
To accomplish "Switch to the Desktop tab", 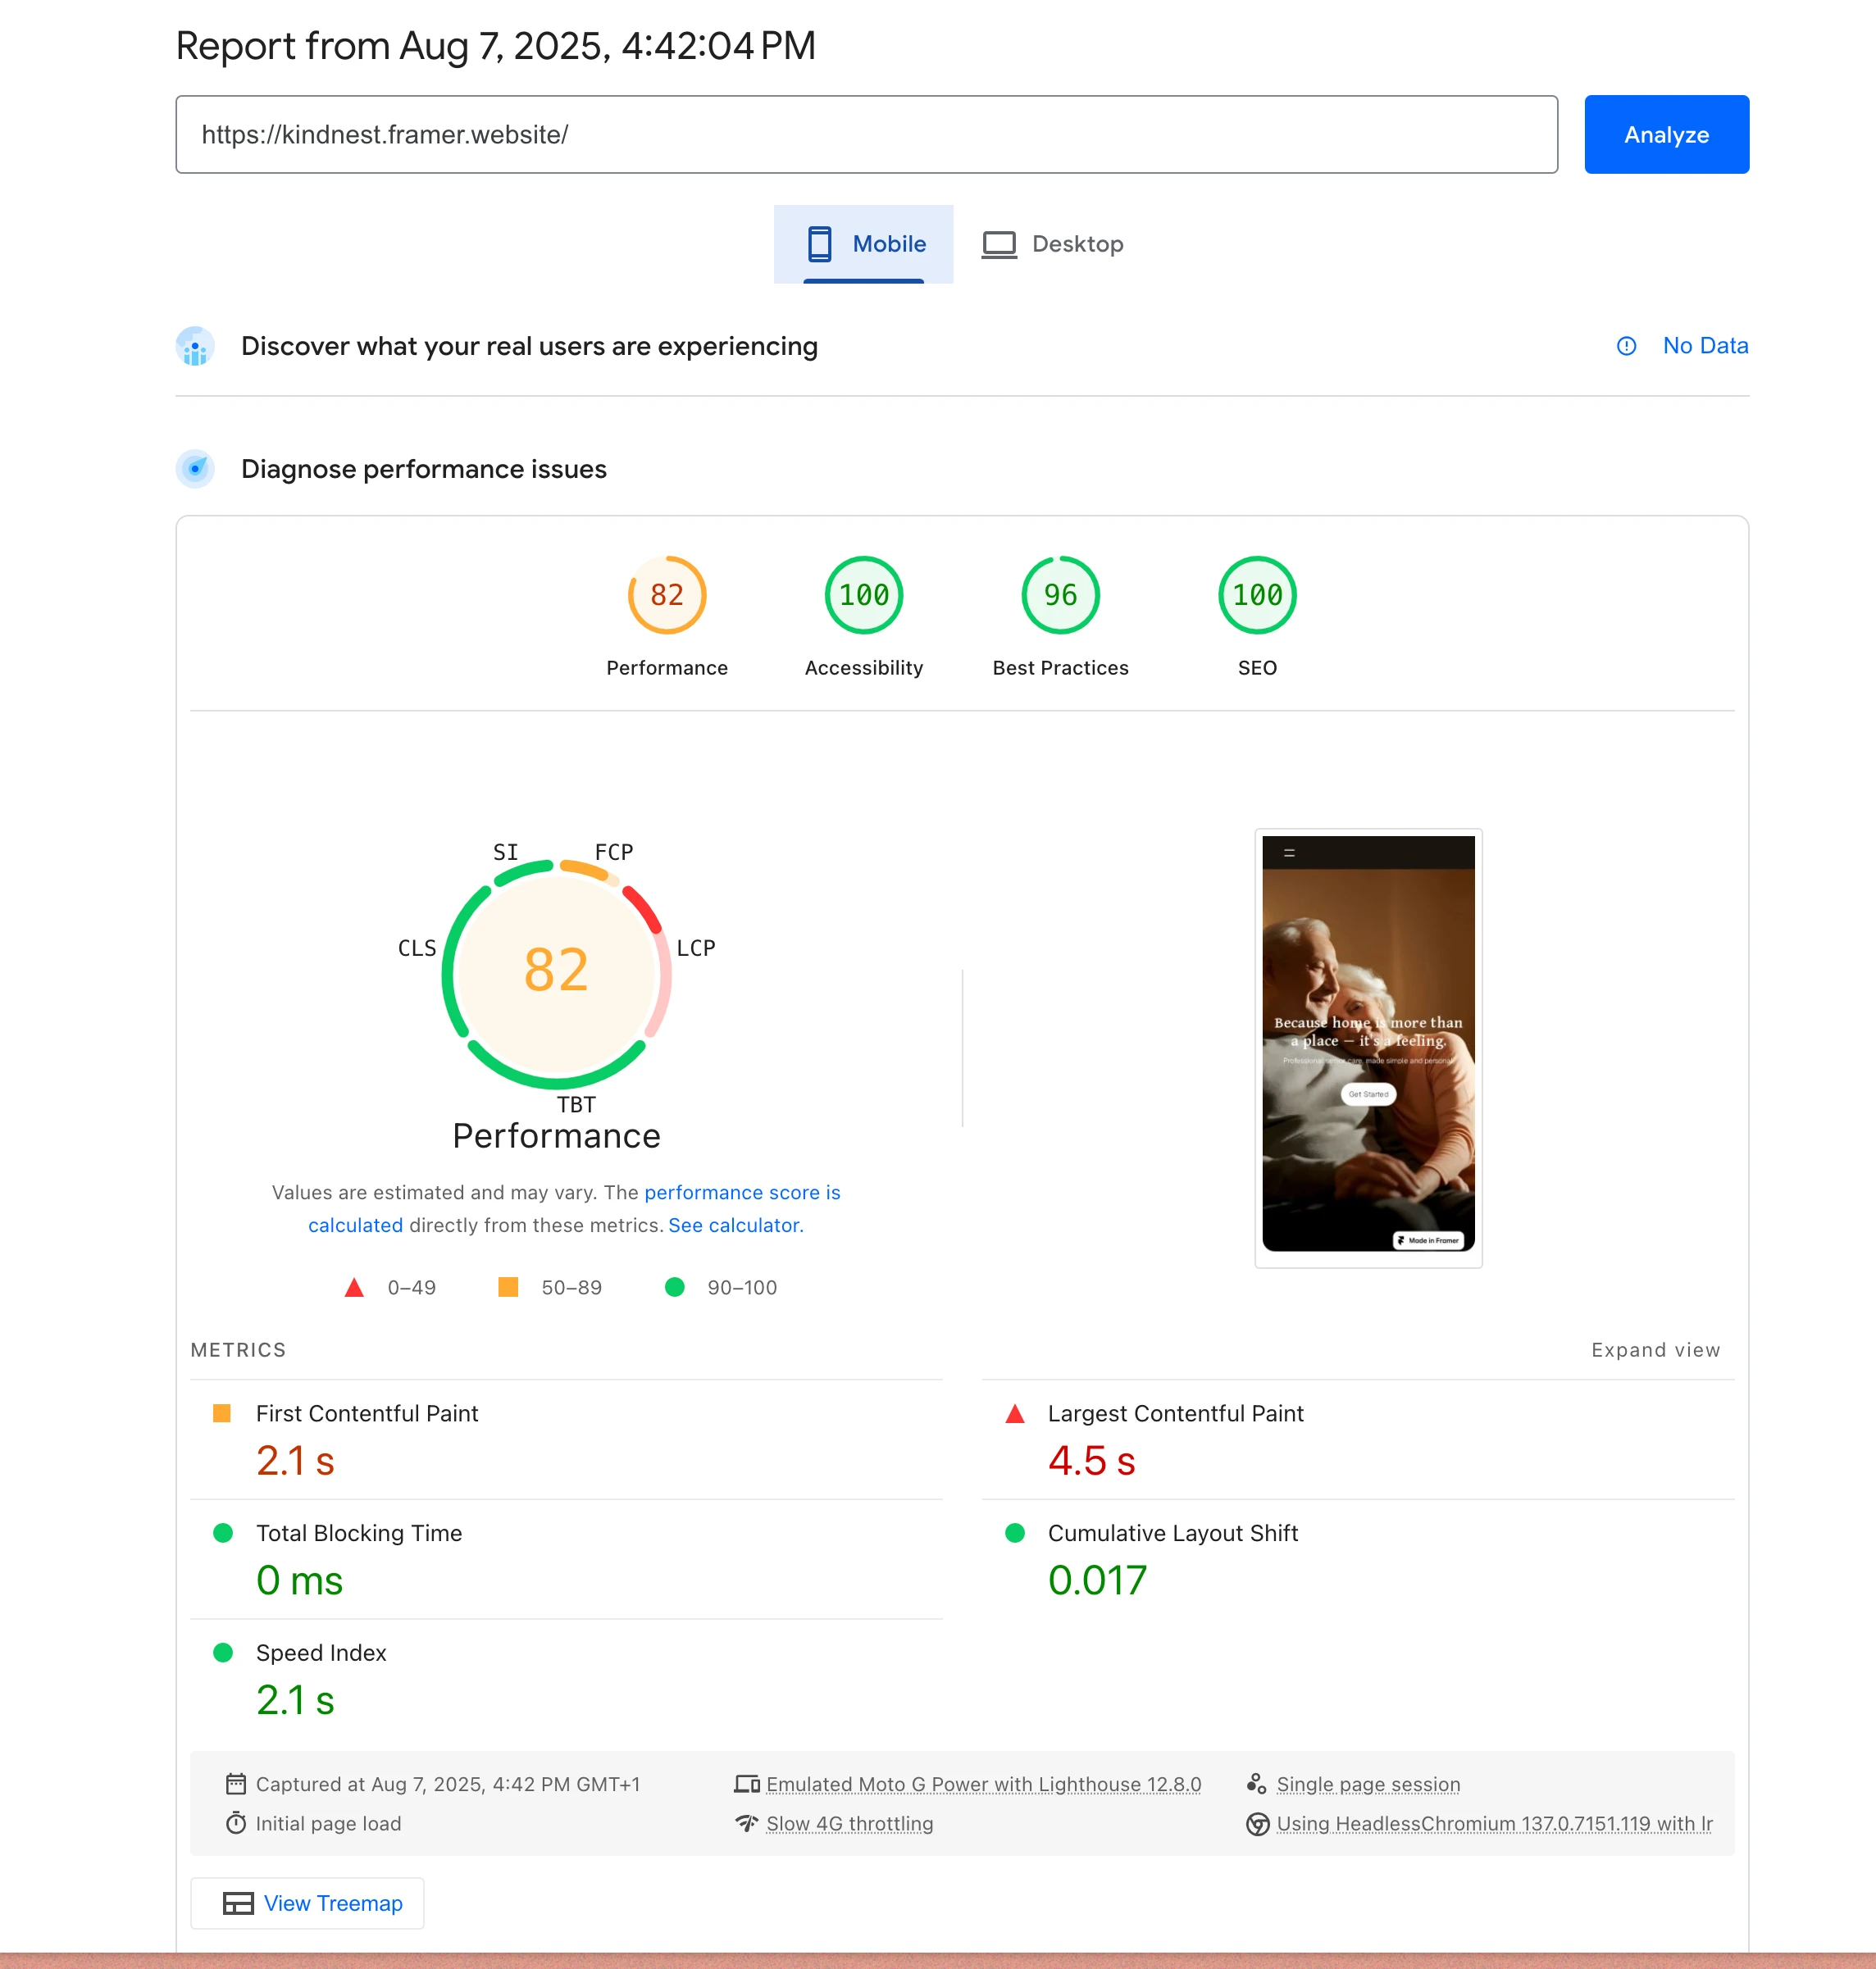I will click(x=1052, y=243).
